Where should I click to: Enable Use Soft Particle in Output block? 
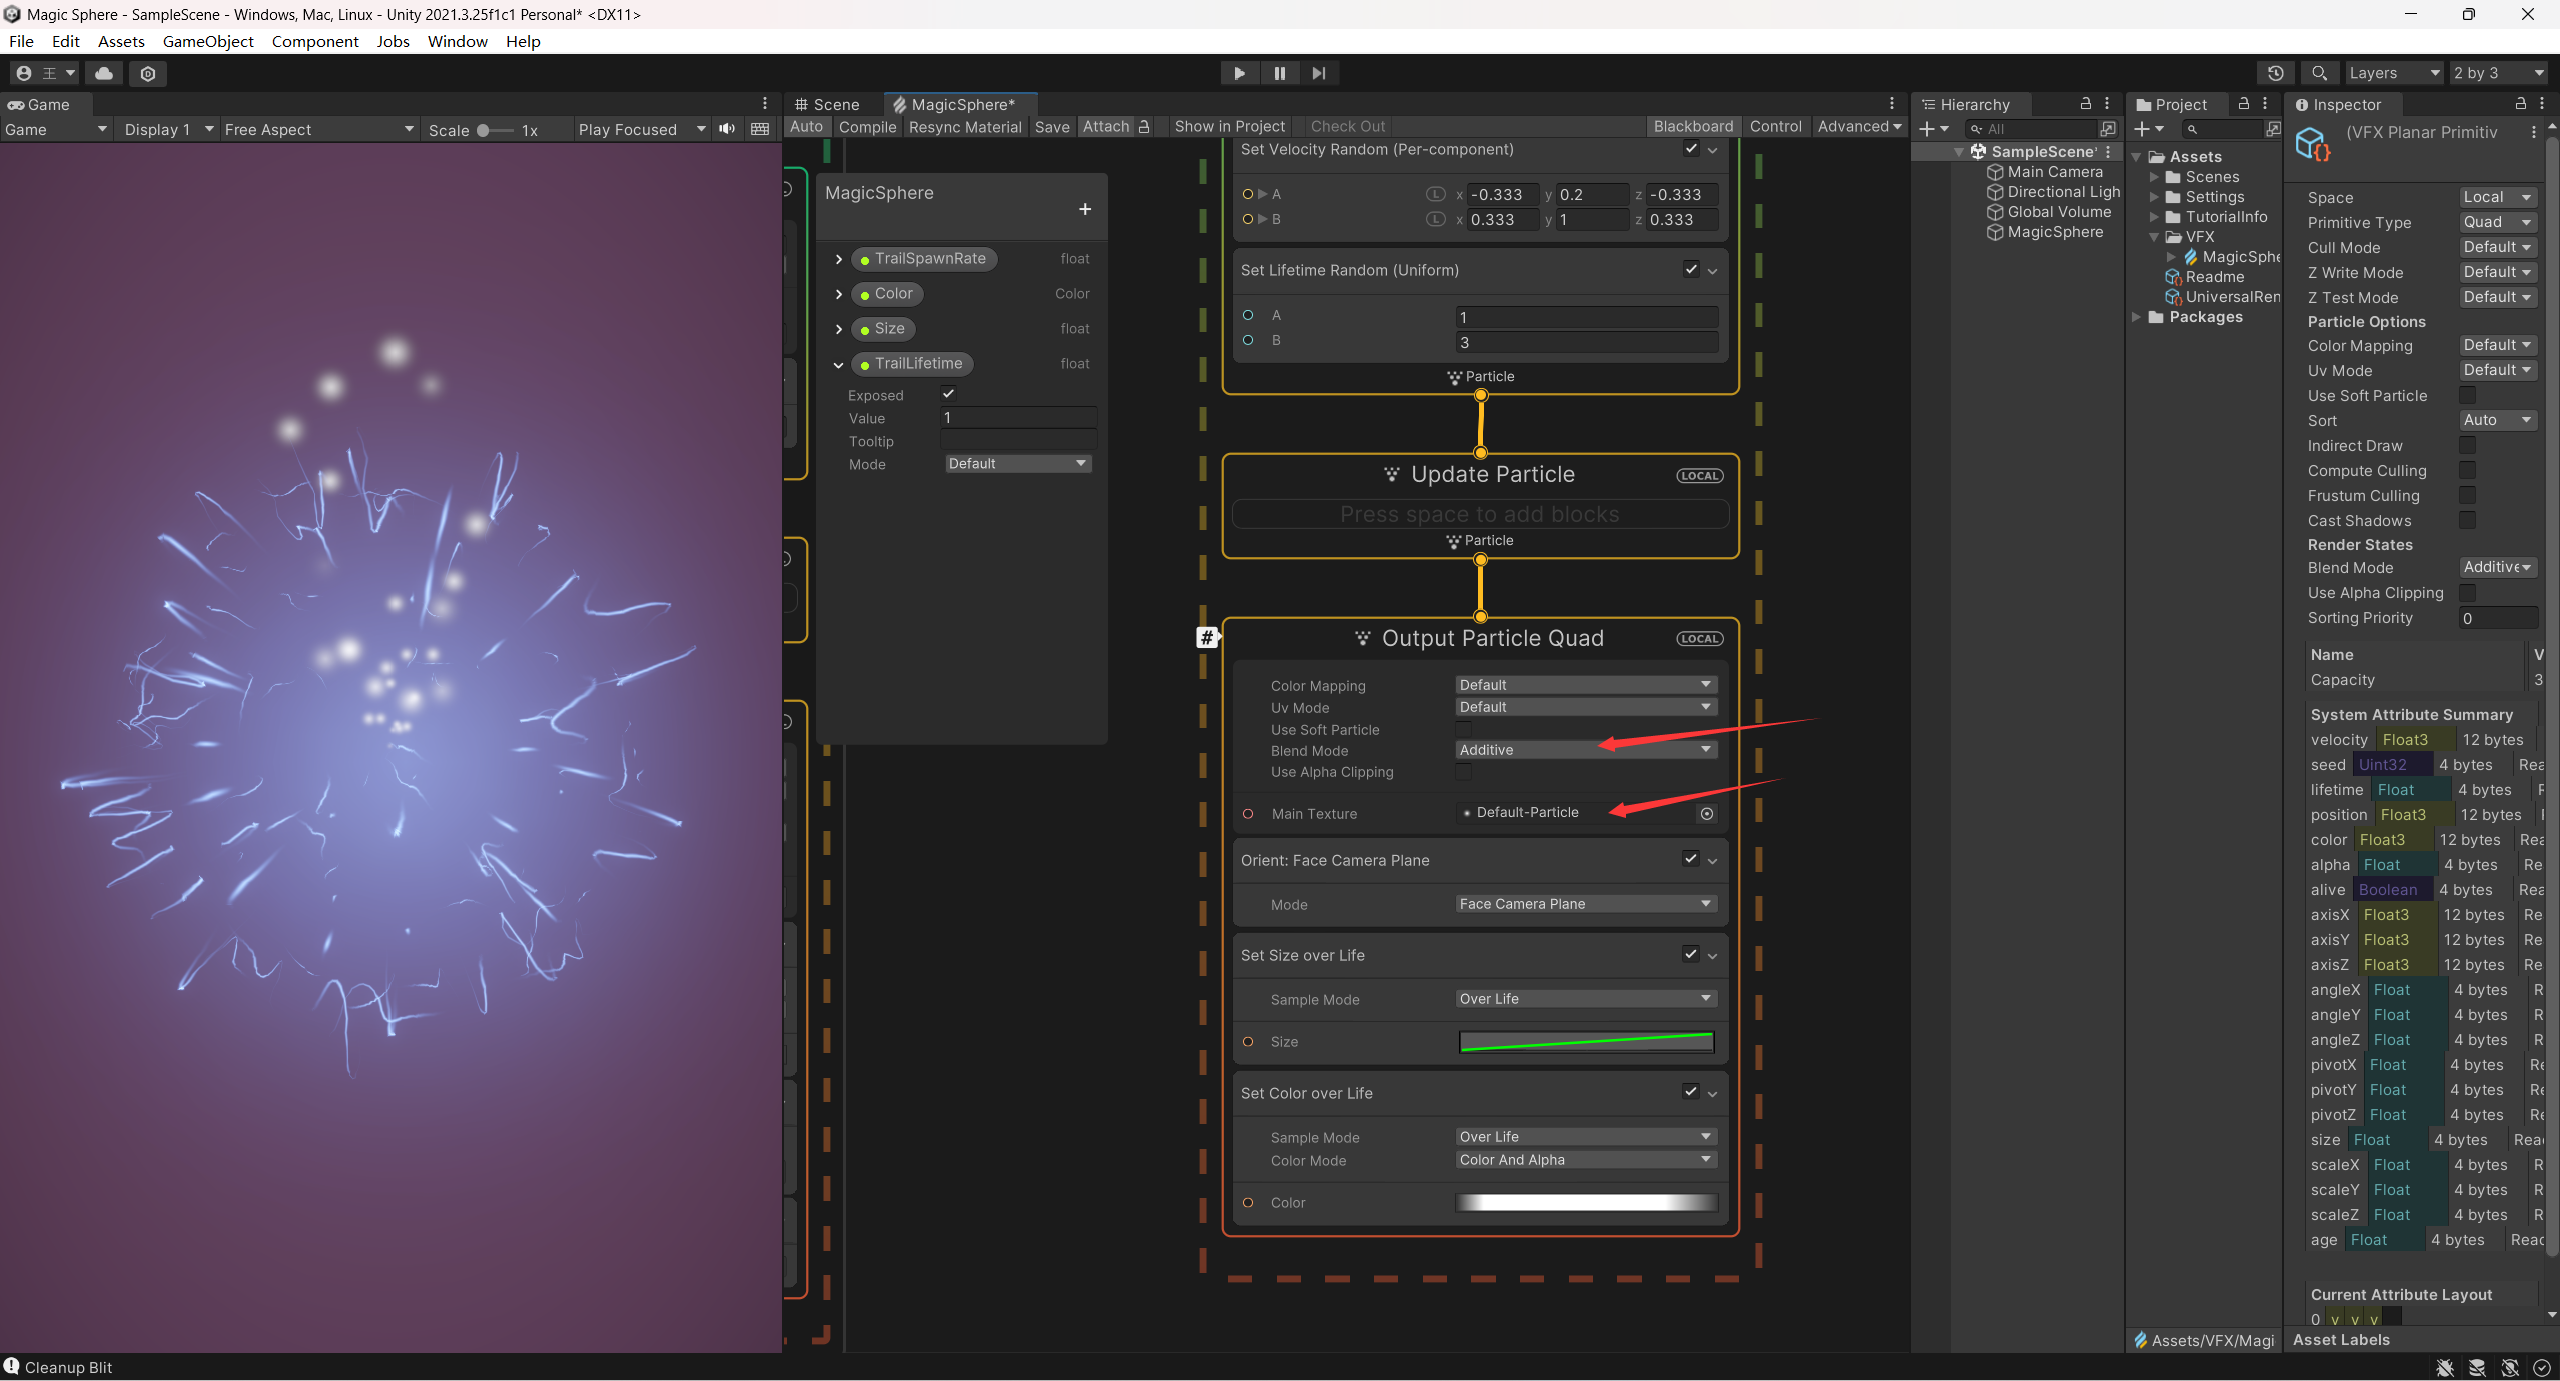click(1464, 730)
